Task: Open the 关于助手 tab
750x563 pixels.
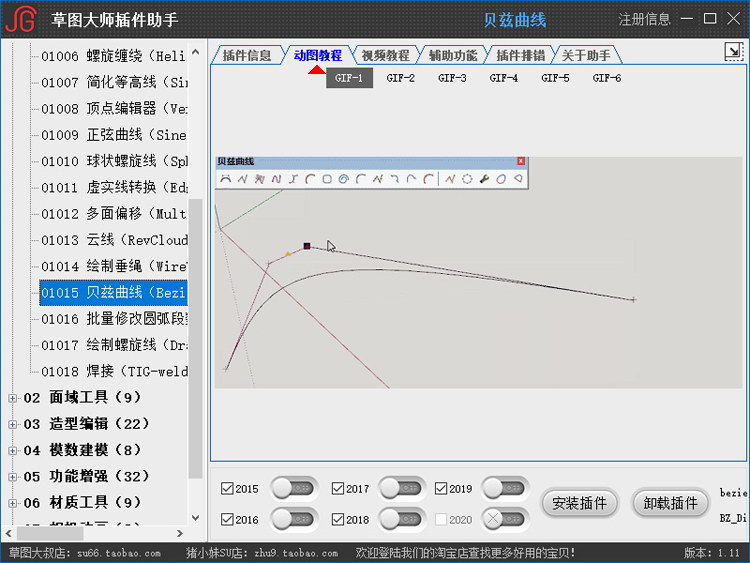Action: (586, 55)
